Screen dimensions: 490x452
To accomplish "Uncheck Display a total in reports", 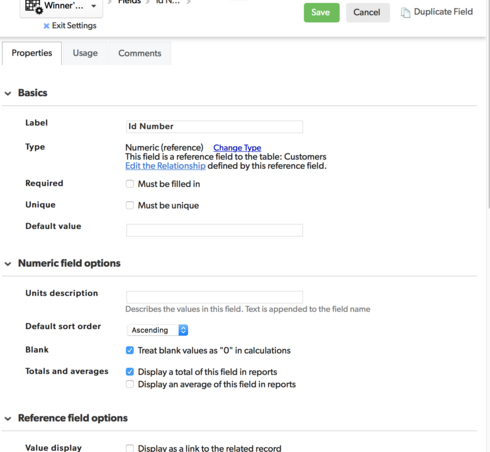I will [130, 371].
